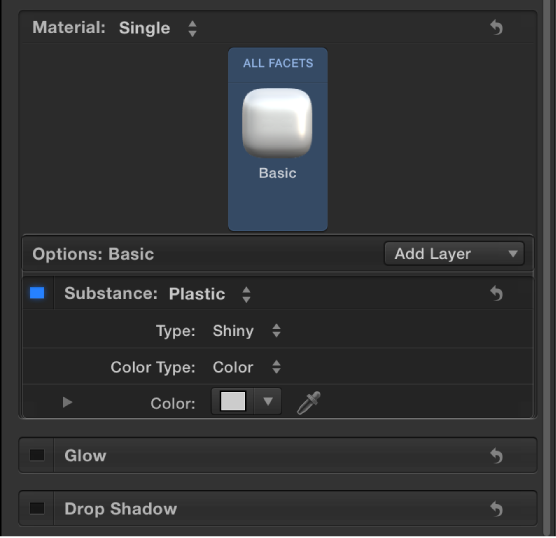Enable the Glow checkbox
The image size is (556, 538).
click(37, 455)
